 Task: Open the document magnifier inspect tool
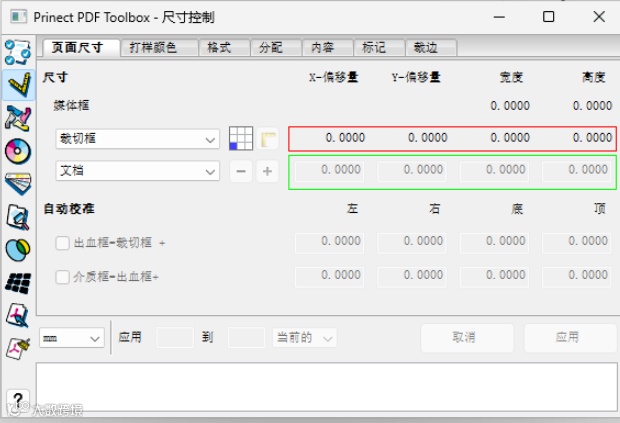[x=18, y=217]
